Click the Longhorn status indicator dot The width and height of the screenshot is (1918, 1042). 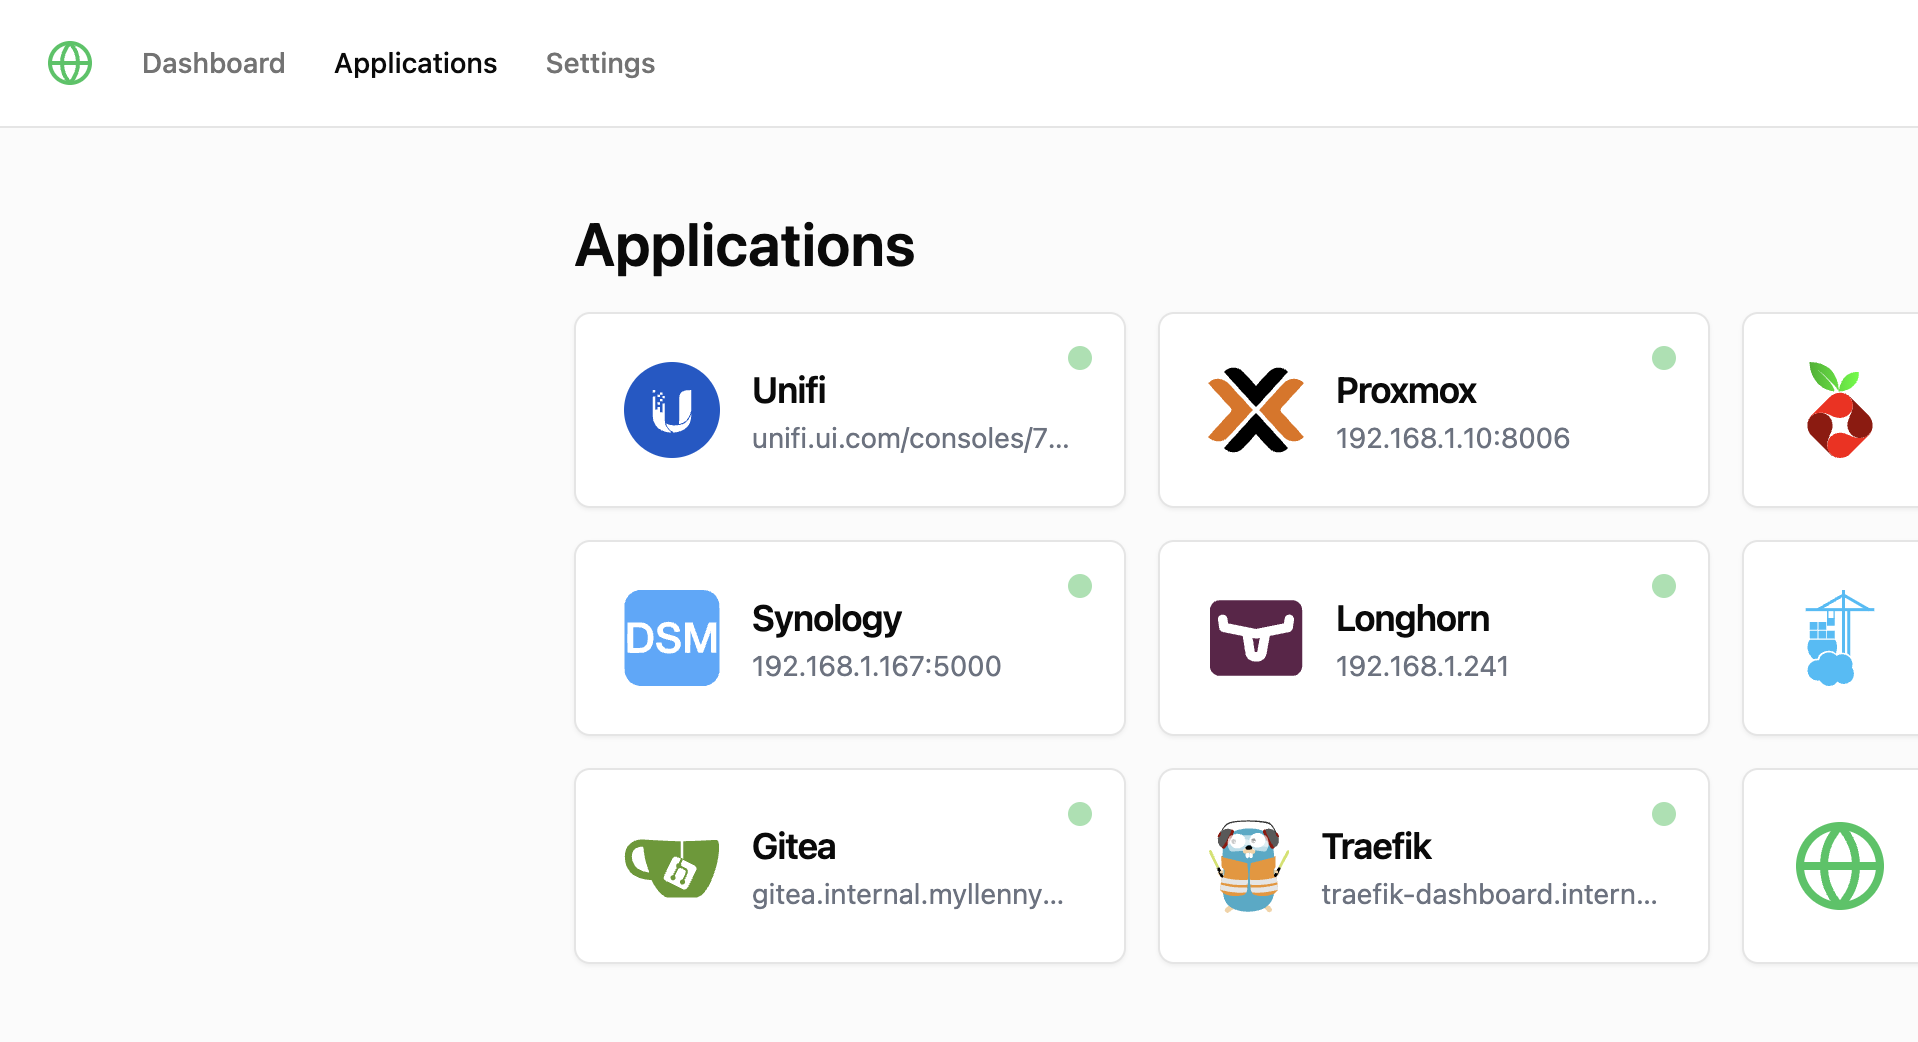coord(1663,586)
